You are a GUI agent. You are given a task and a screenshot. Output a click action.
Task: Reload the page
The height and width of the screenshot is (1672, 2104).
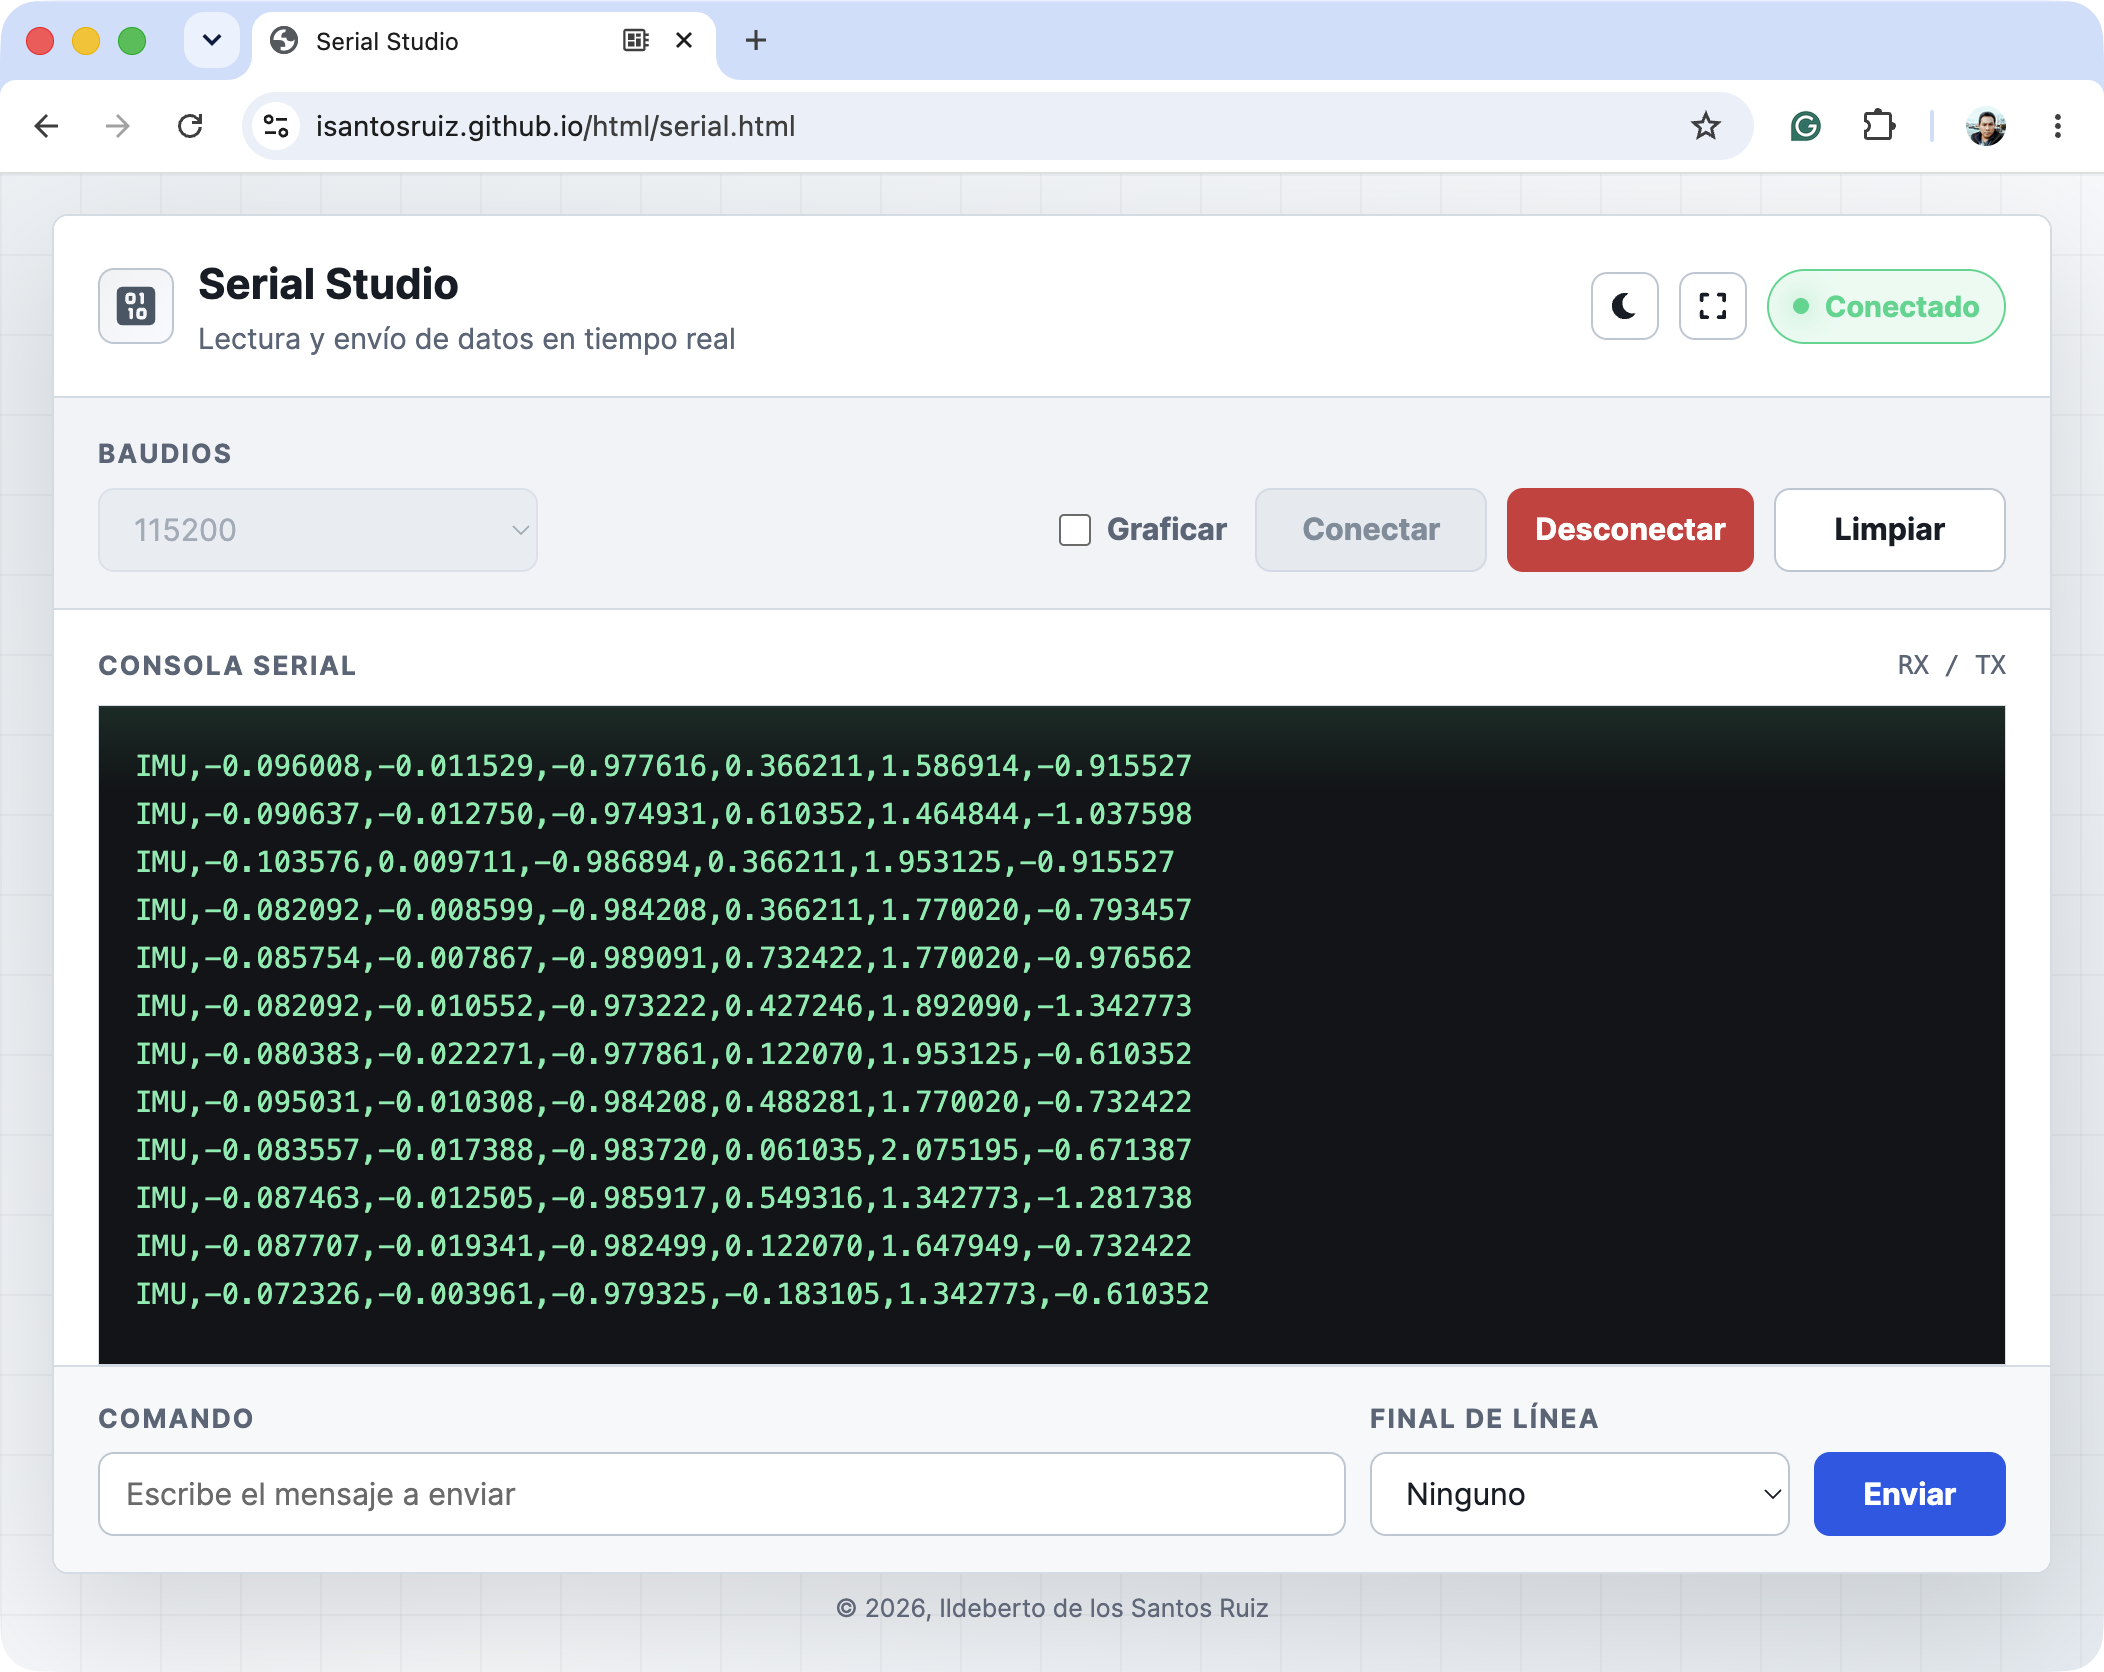(x=190, y=126)
